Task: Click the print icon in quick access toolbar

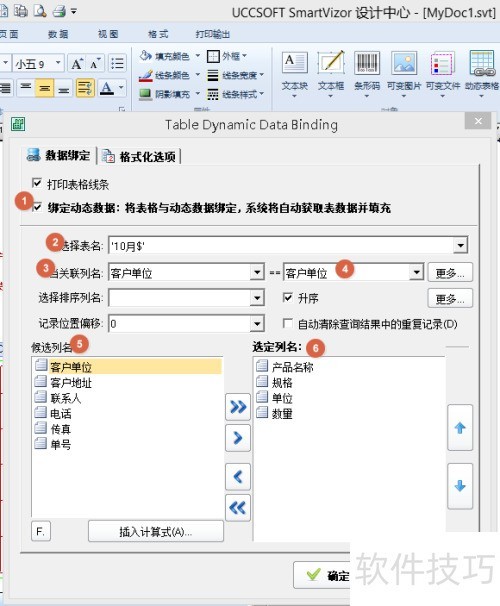Action: 60,11
